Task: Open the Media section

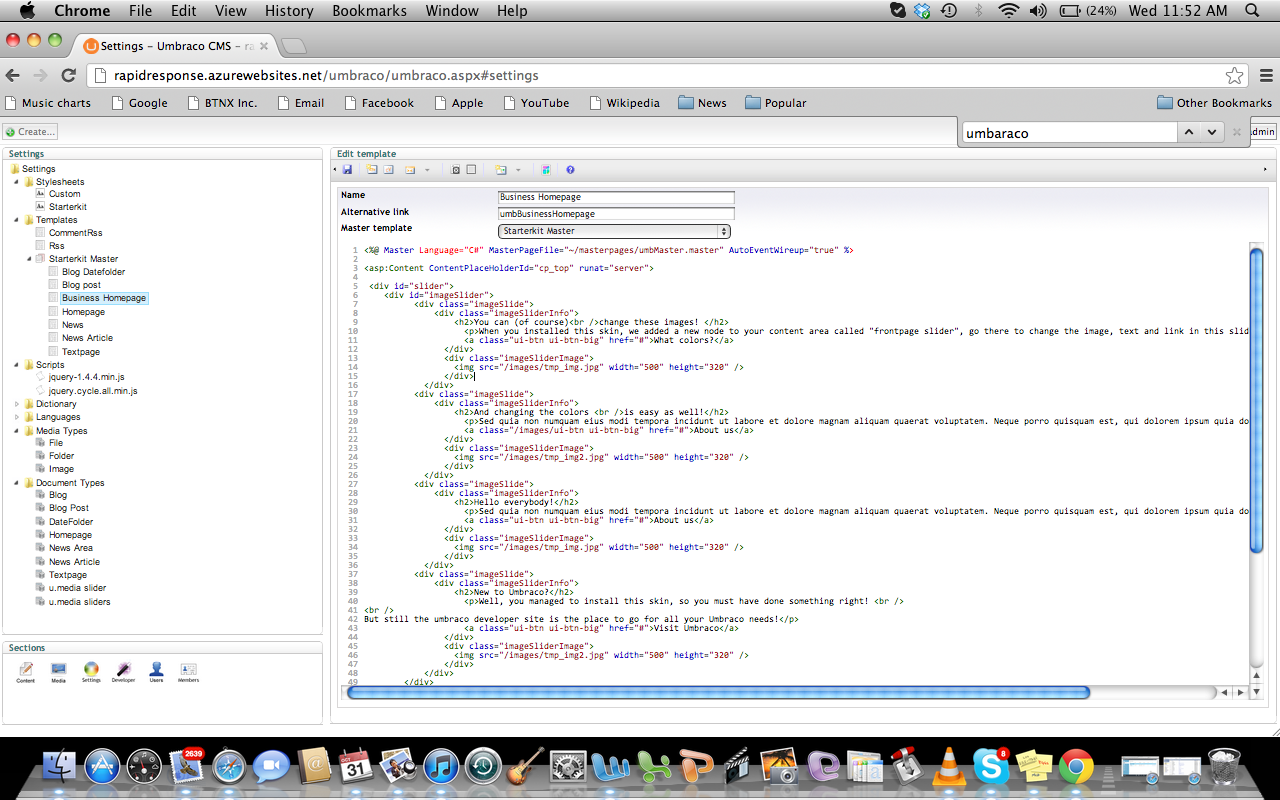Action: click(58, 672)
